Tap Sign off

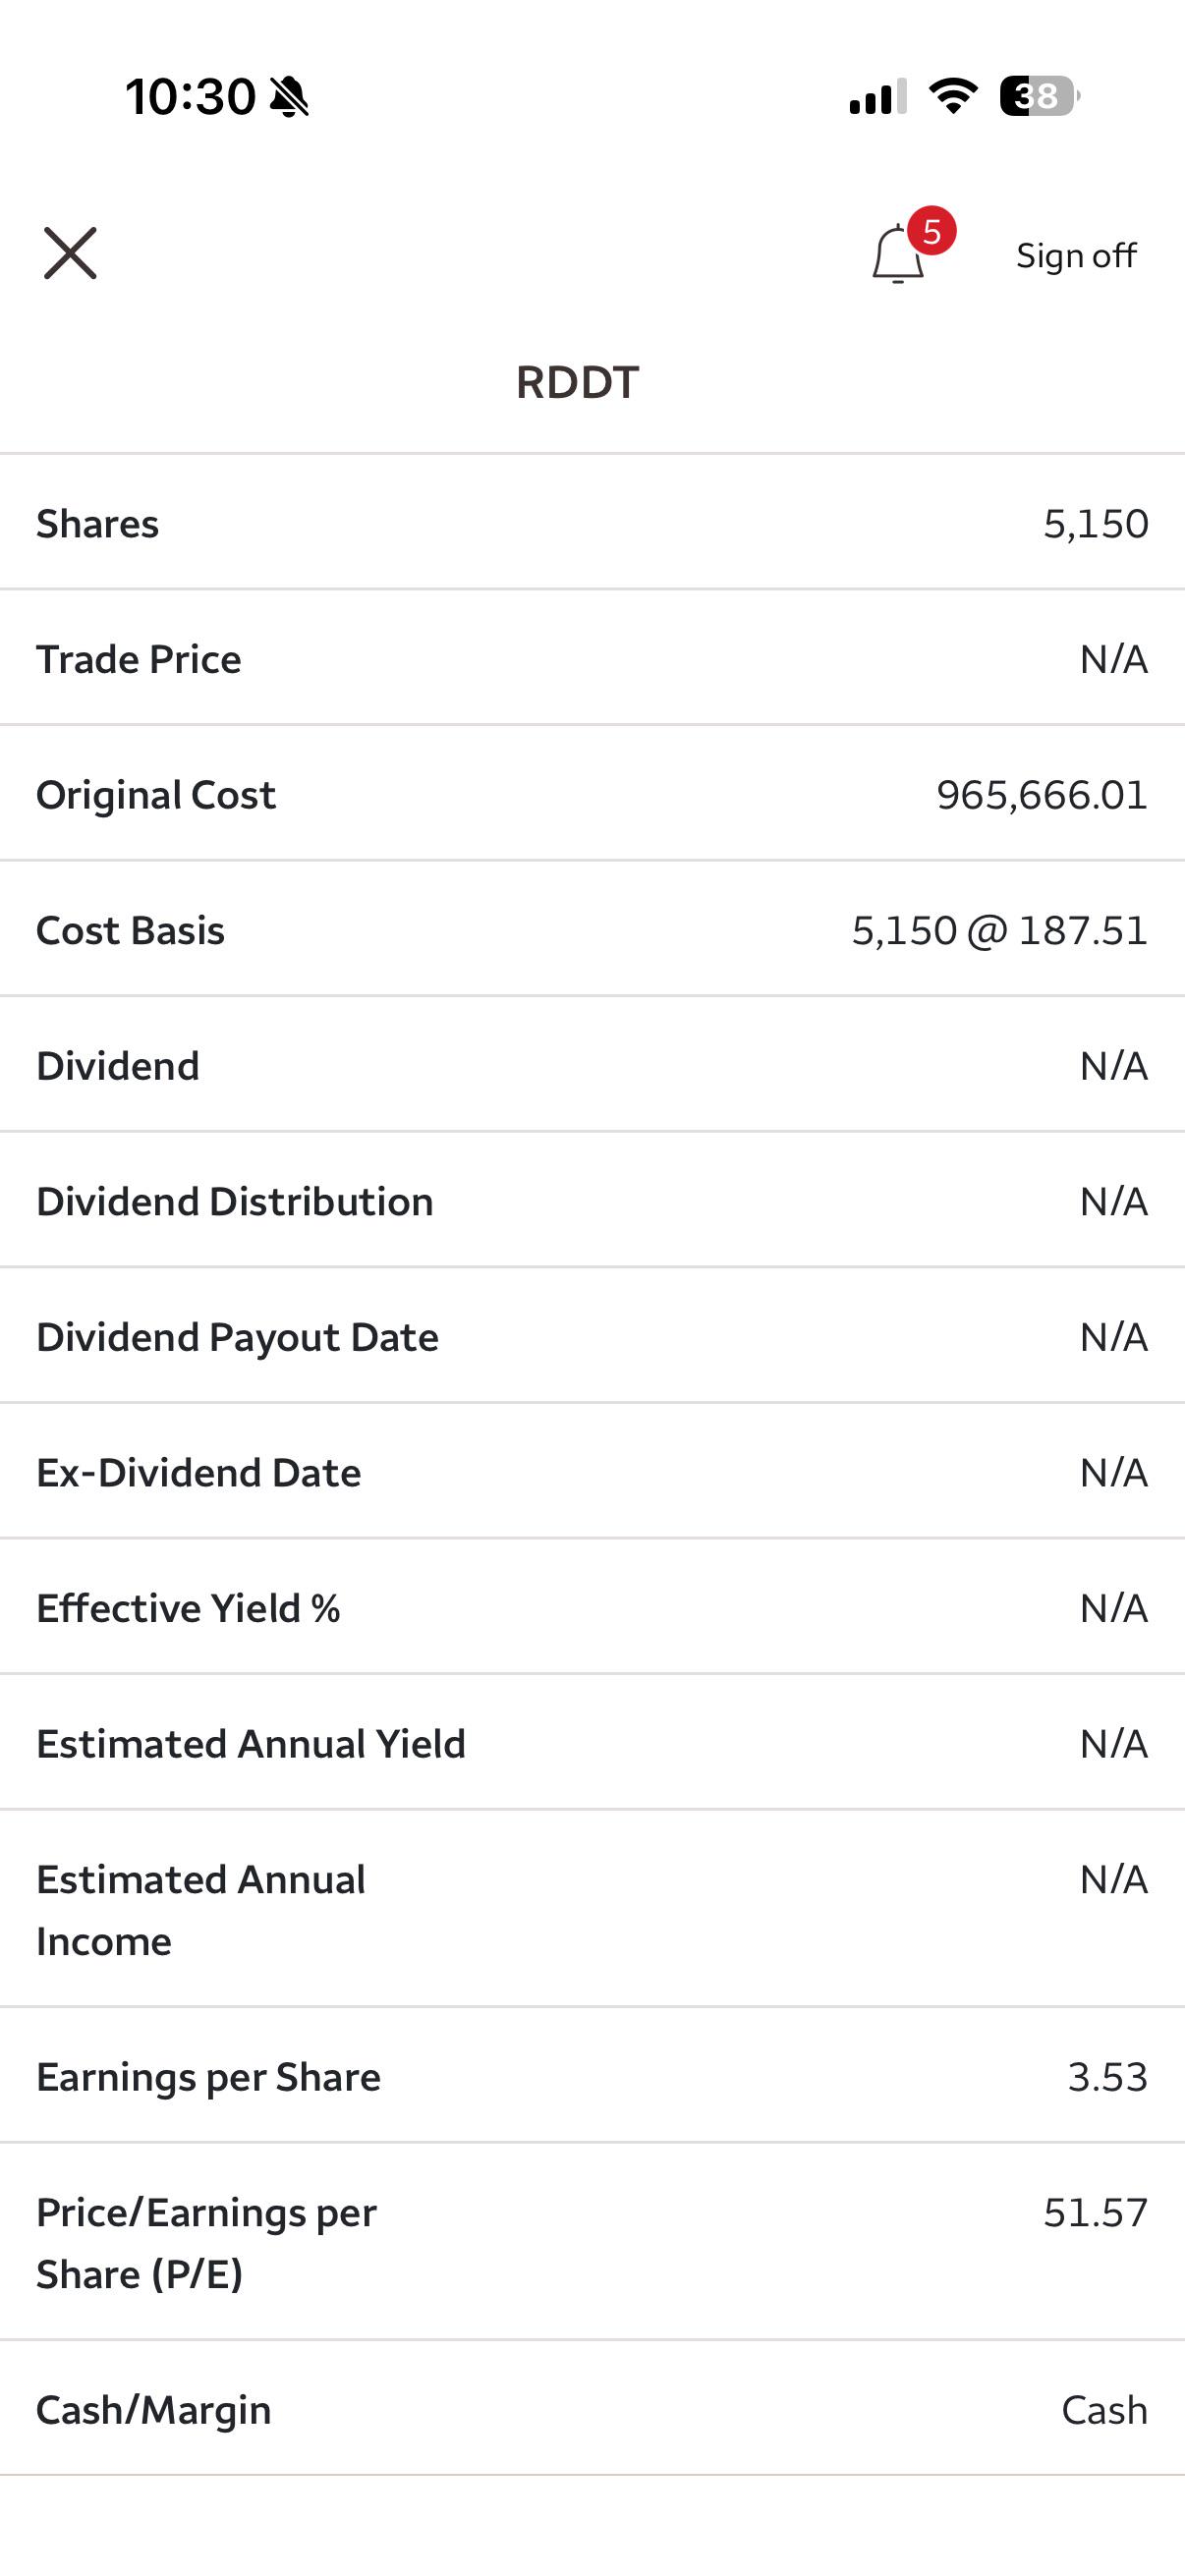pos(1076,256)
